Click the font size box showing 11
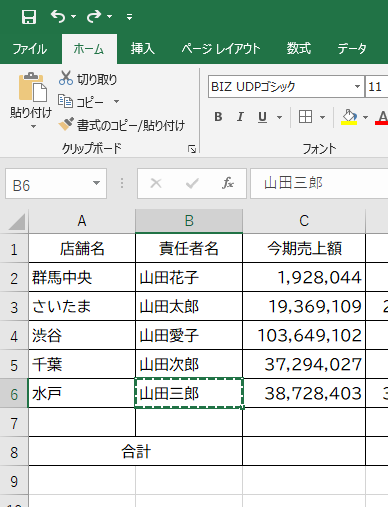This screenshot has width=388, height=507. (x=377, y=87)
